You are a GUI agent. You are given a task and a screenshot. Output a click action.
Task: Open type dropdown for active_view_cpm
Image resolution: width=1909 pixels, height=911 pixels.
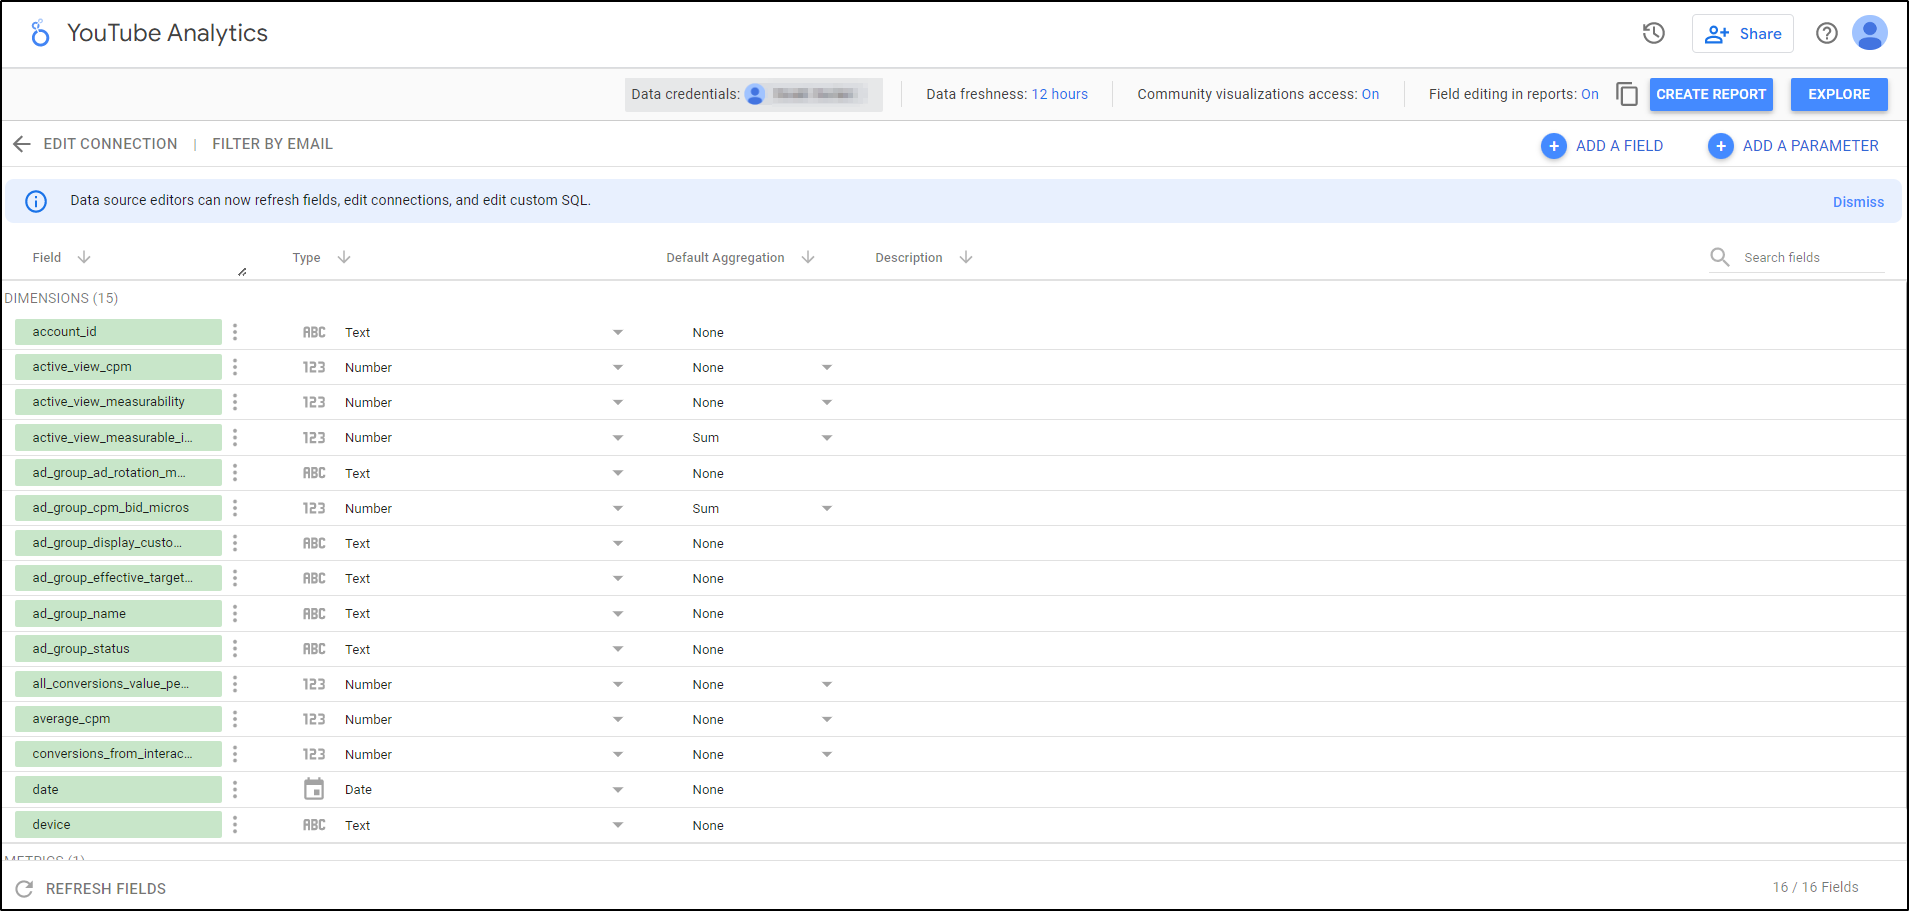(x=618, y=367)
